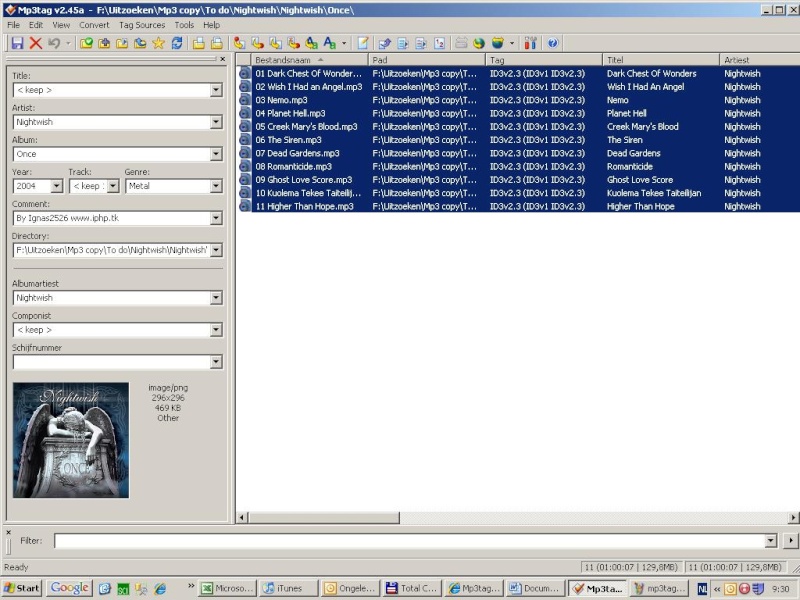800x600 pixels.
Task: Open dropdown arrow next to Actions icon
Action: click(x=344, y=43)
